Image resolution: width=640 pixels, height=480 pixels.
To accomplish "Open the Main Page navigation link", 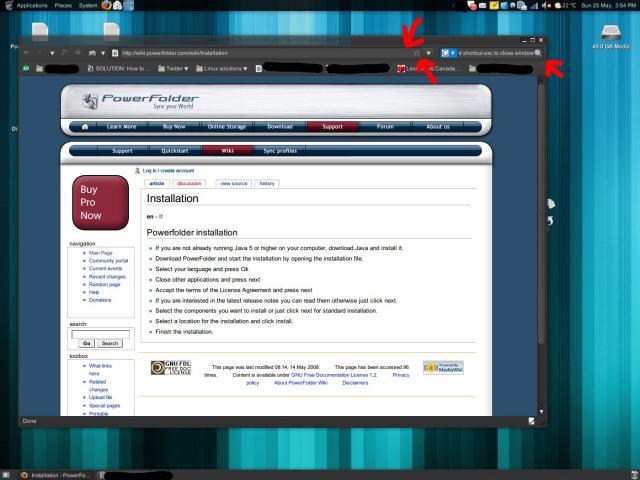I will 100,253.
